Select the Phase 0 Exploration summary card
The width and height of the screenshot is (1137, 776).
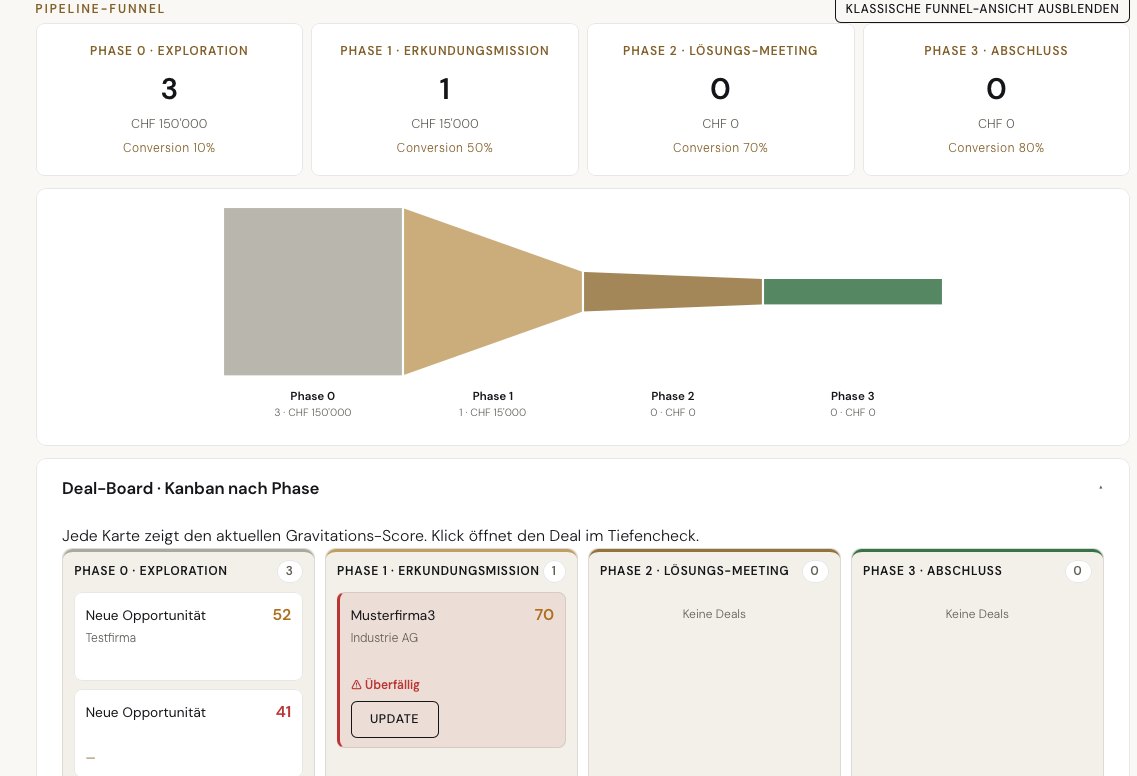click(169, 99)
